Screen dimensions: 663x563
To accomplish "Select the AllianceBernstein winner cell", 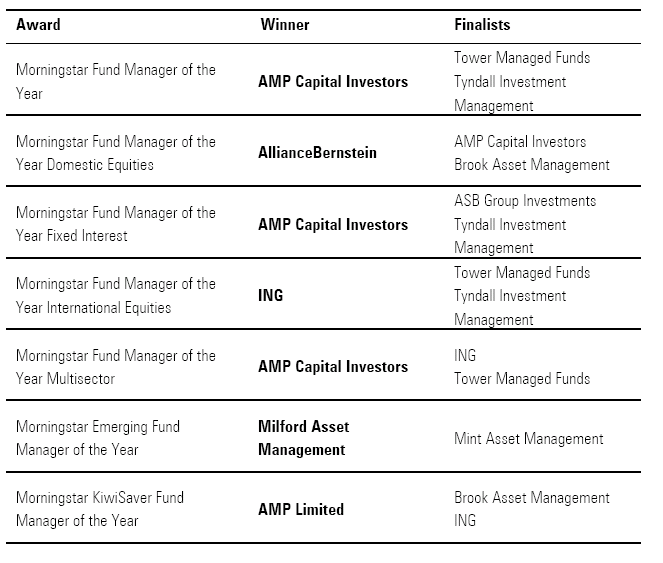I will tap(317, 153).
